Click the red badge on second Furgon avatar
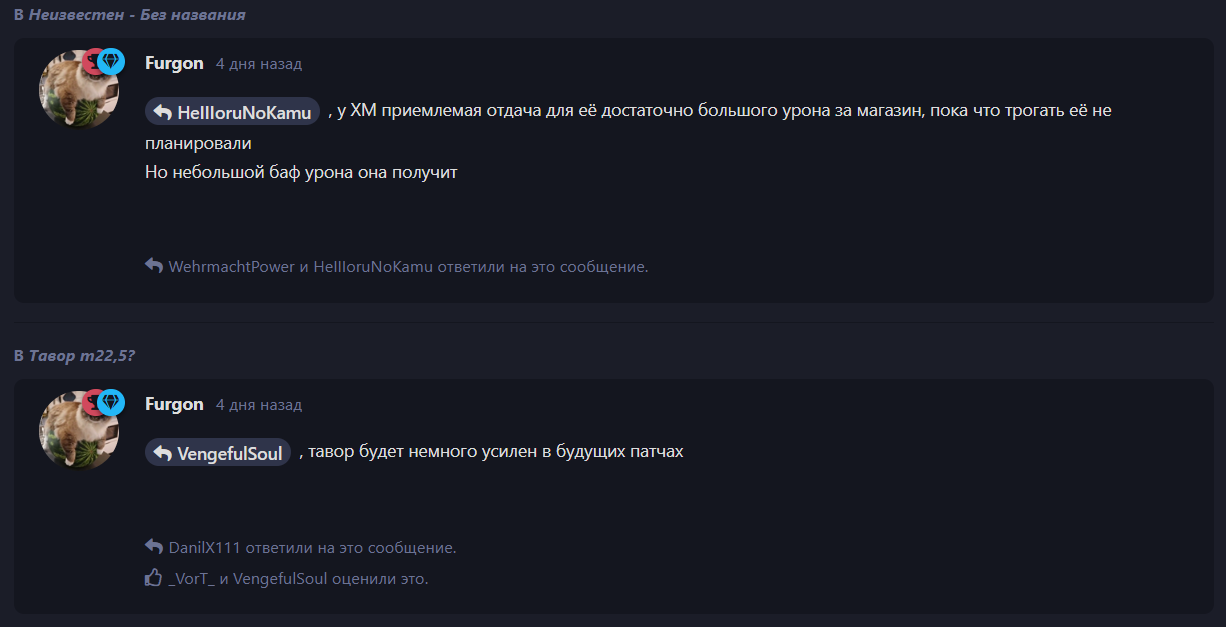Screen dimensions: 1226x627 click(x=94, y=403)
